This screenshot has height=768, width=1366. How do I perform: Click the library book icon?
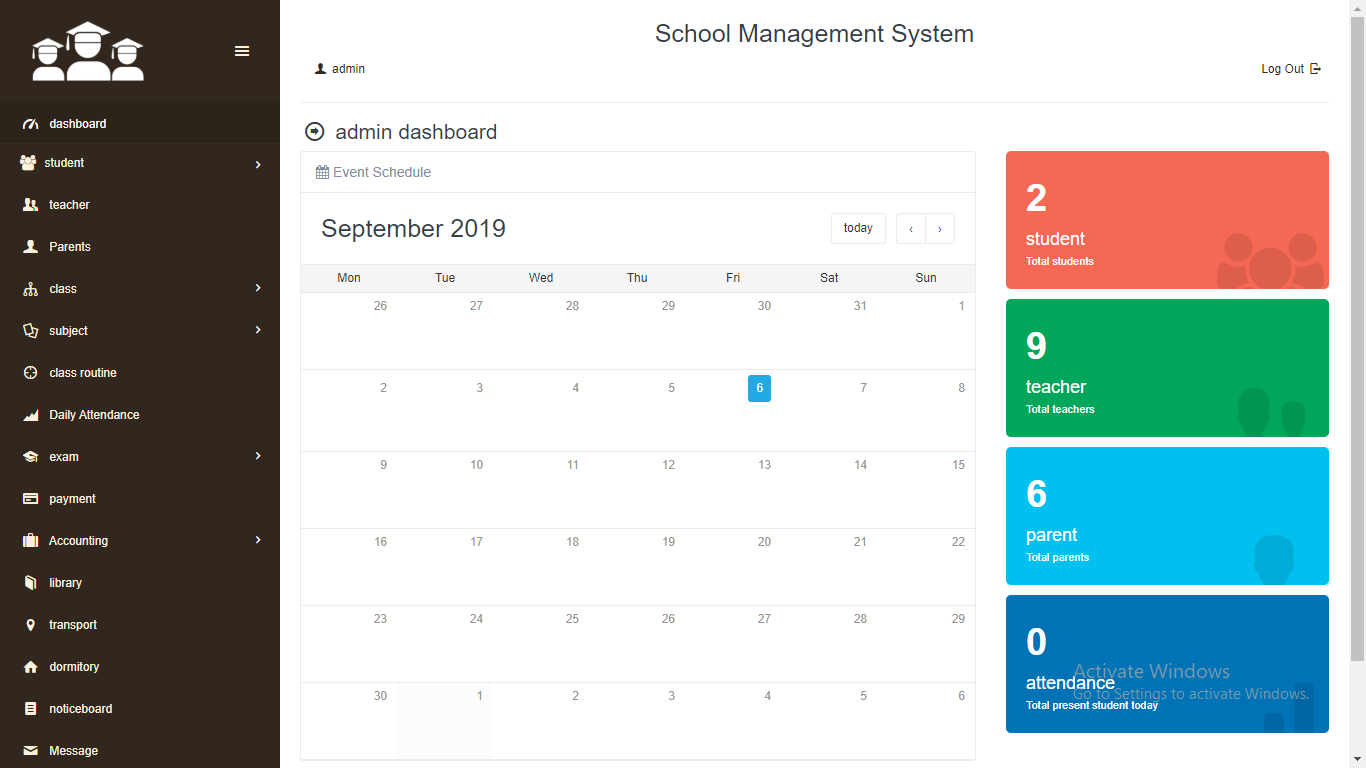[30, 583]
